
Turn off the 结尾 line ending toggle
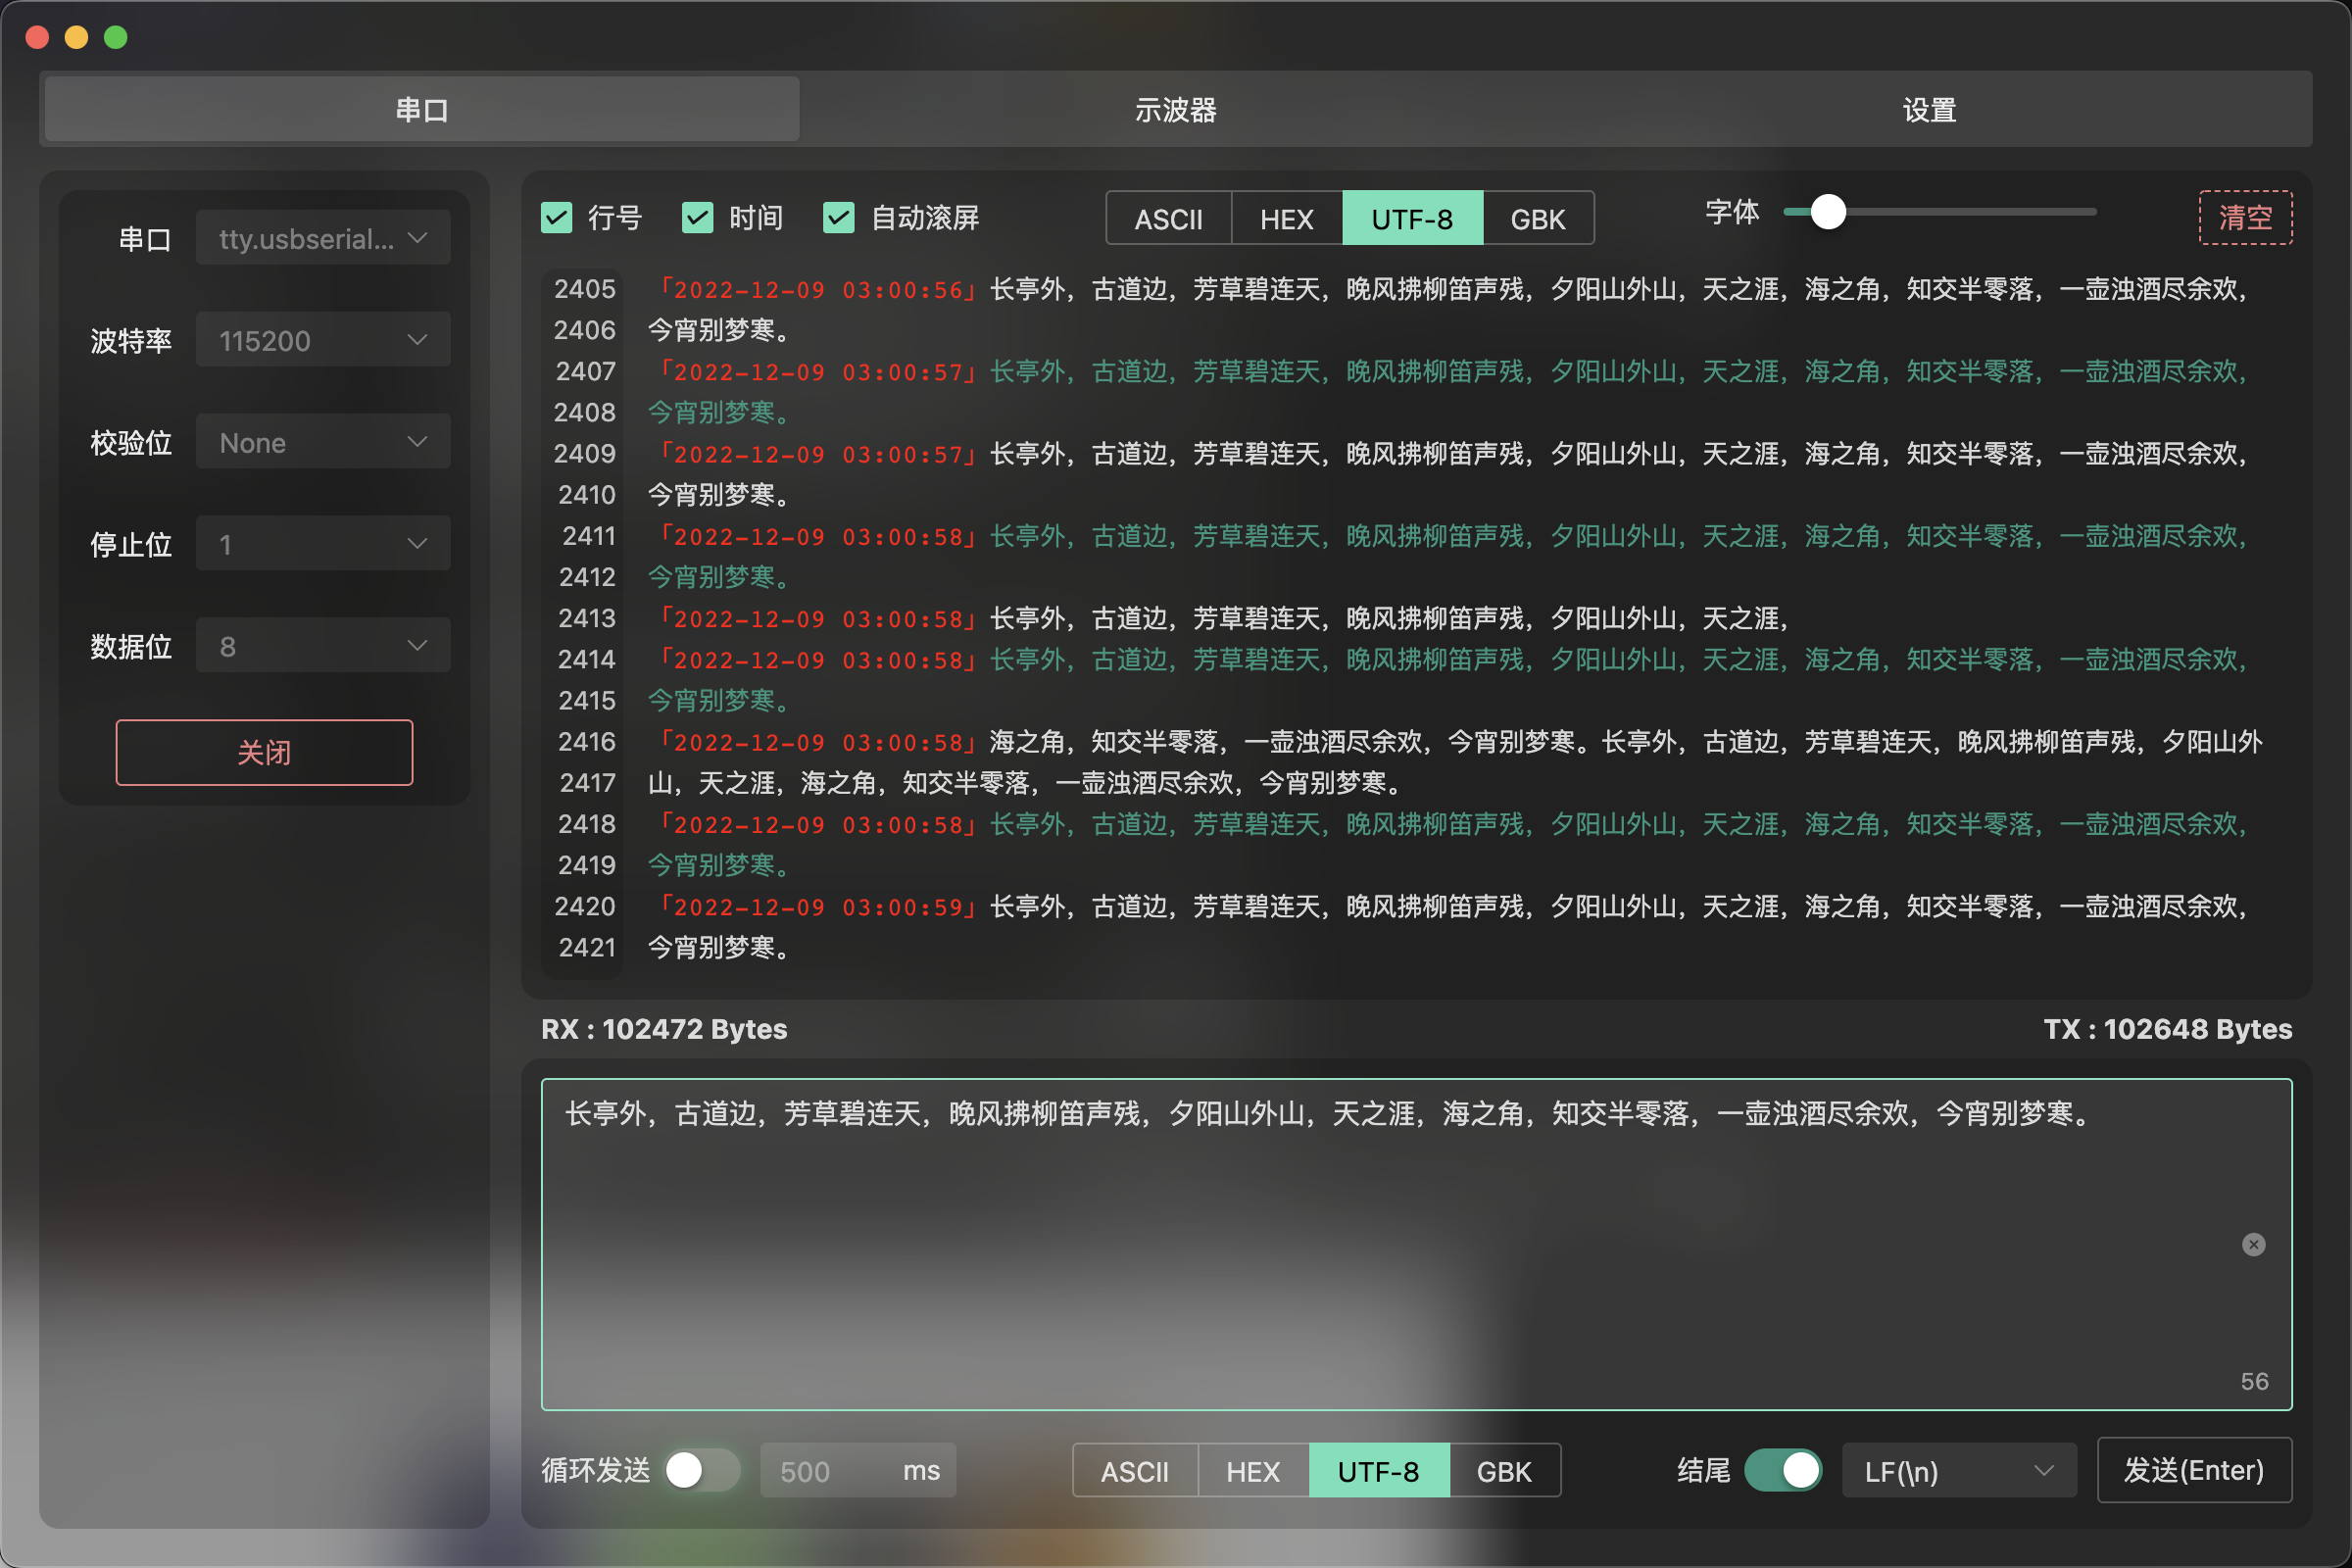click(x=1784, y=1471)
